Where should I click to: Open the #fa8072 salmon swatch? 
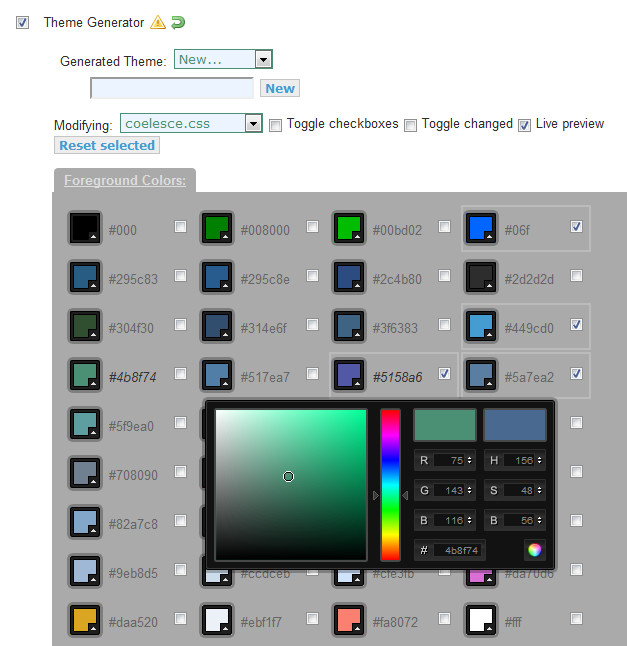348,620
